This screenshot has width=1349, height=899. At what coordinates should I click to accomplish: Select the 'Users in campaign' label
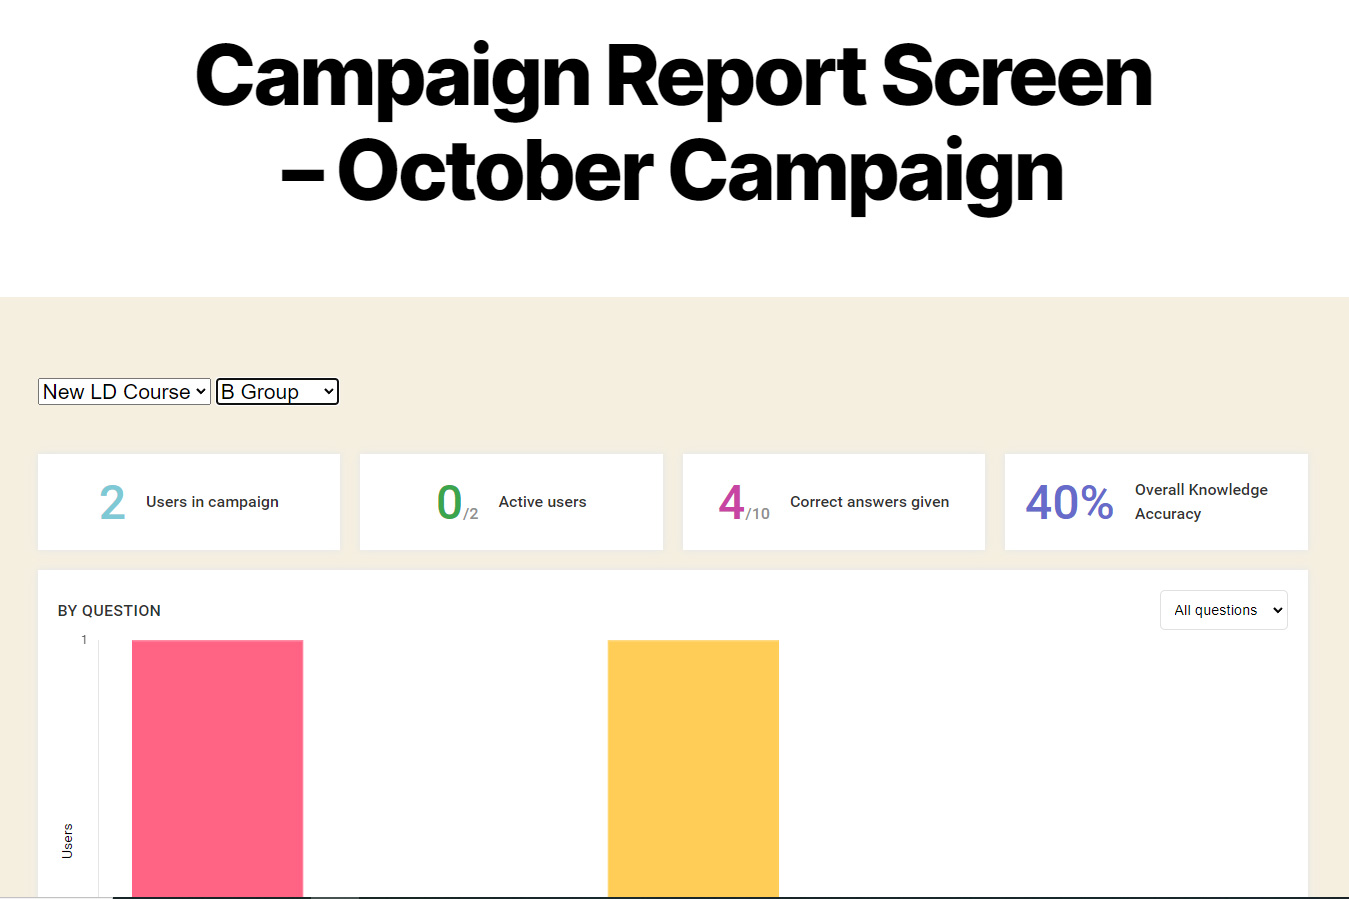click(212, 502)
